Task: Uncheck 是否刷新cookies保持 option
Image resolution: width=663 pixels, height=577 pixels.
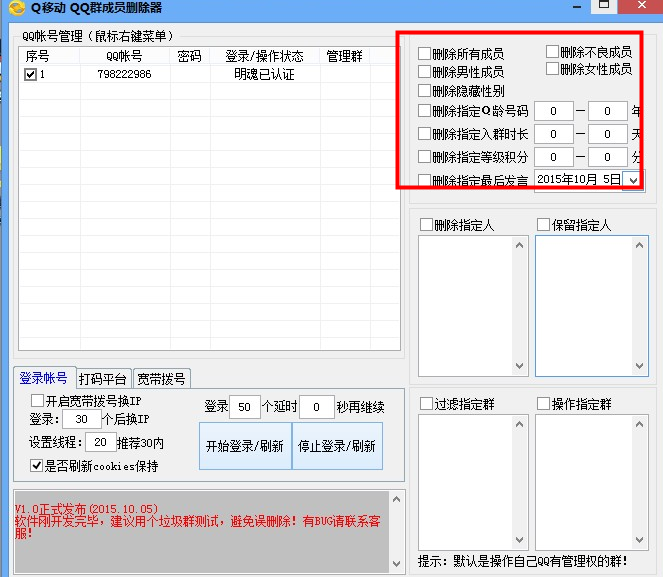Action: point(36,465)
